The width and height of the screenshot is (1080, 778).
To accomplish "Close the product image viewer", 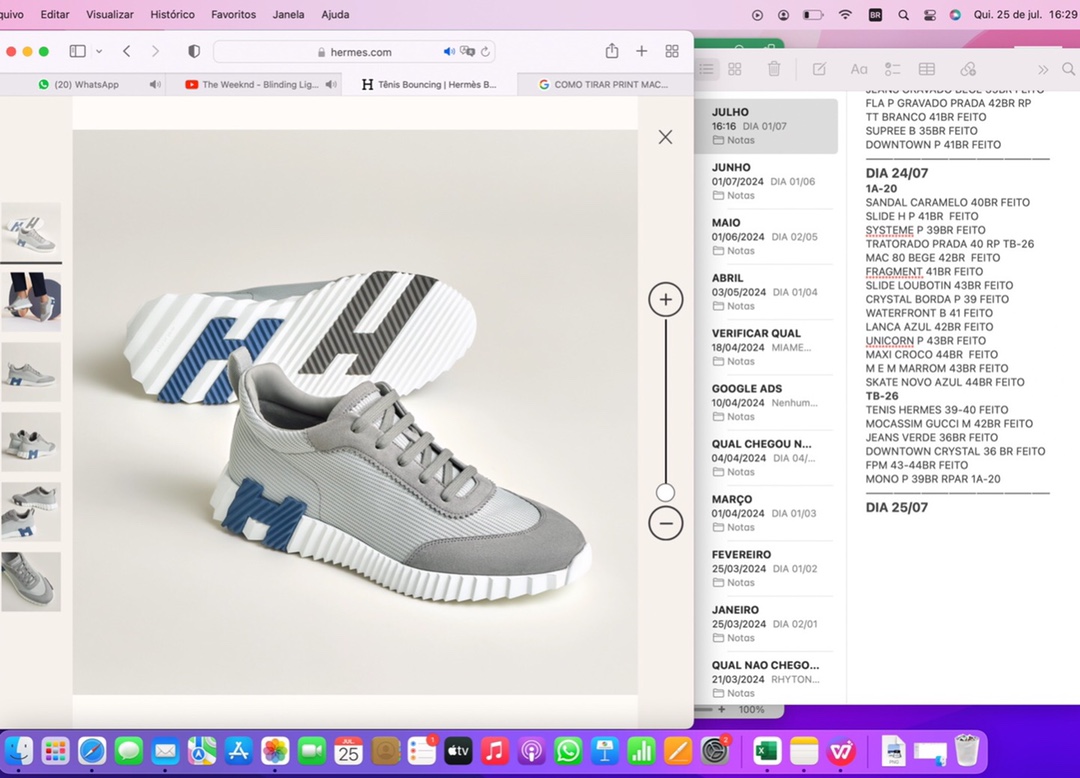I will [665, 137].
